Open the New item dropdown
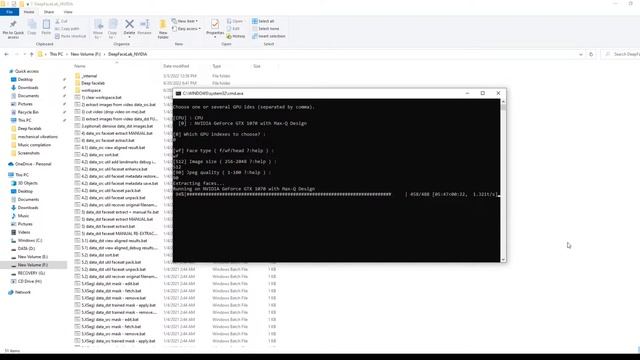 tap(185, 21)
